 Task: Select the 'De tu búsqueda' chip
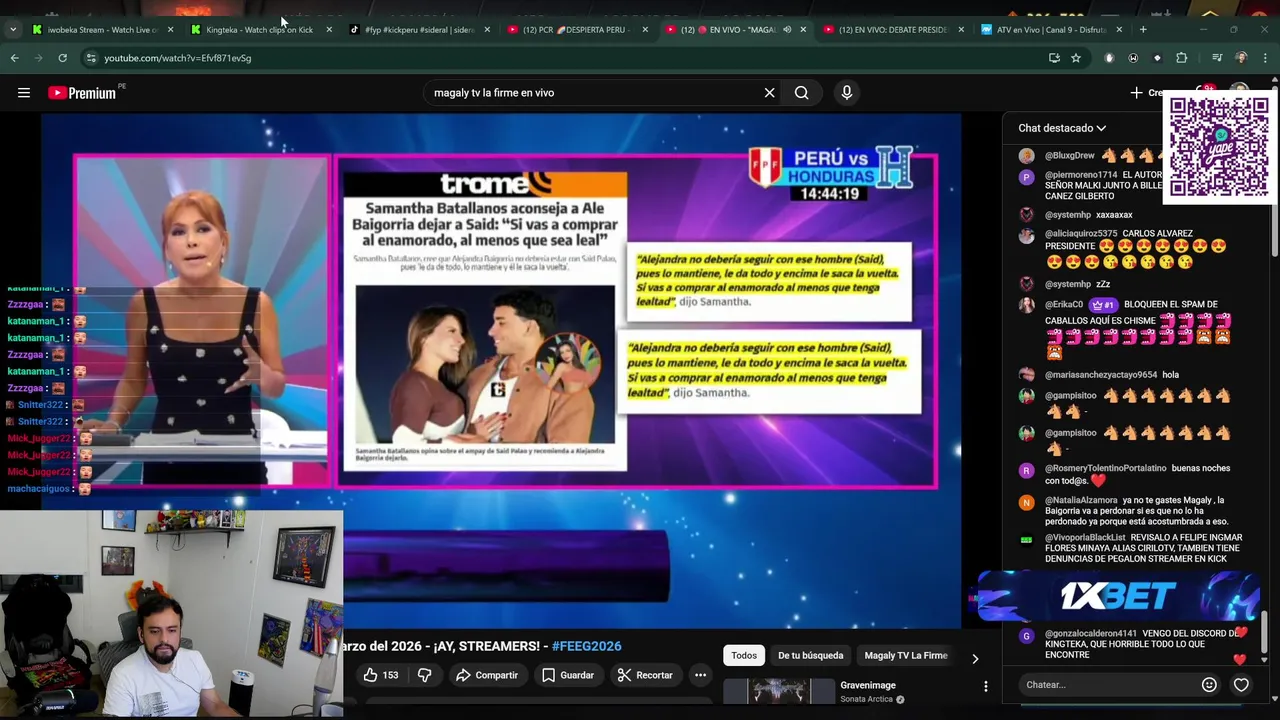(x=810, y=655)
